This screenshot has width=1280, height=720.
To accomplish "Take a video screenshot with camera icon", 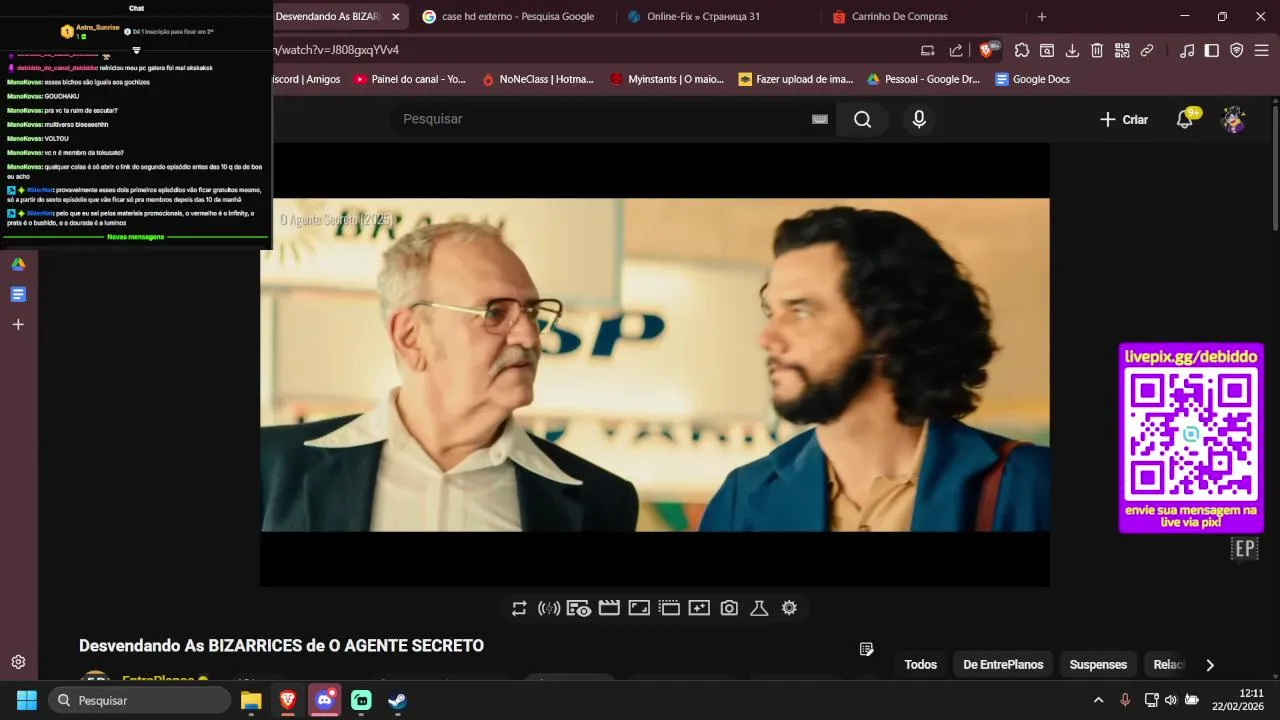I will pyautogui.click(x=729, y=608).
